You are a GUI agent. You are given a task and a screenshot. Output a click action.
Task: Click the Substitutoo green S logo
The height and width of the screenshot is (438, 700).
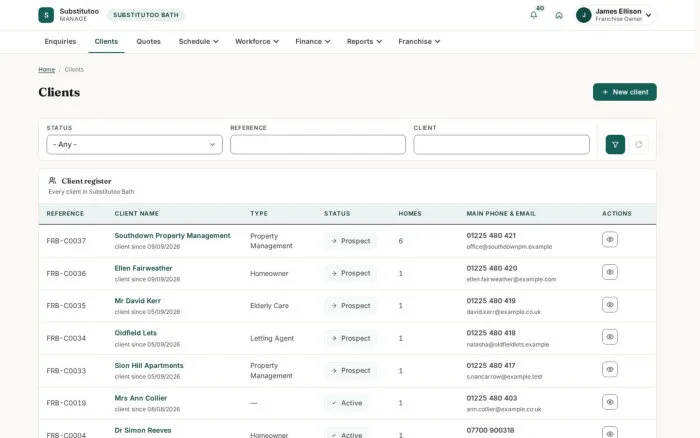point(46,15)
